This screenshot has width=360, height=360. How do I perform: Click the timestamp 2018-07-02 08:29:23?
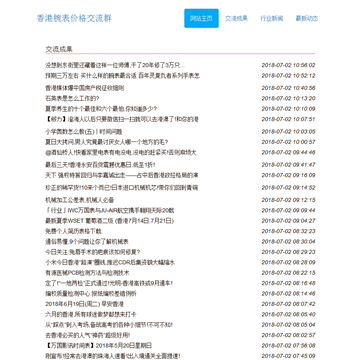(288, 252)
